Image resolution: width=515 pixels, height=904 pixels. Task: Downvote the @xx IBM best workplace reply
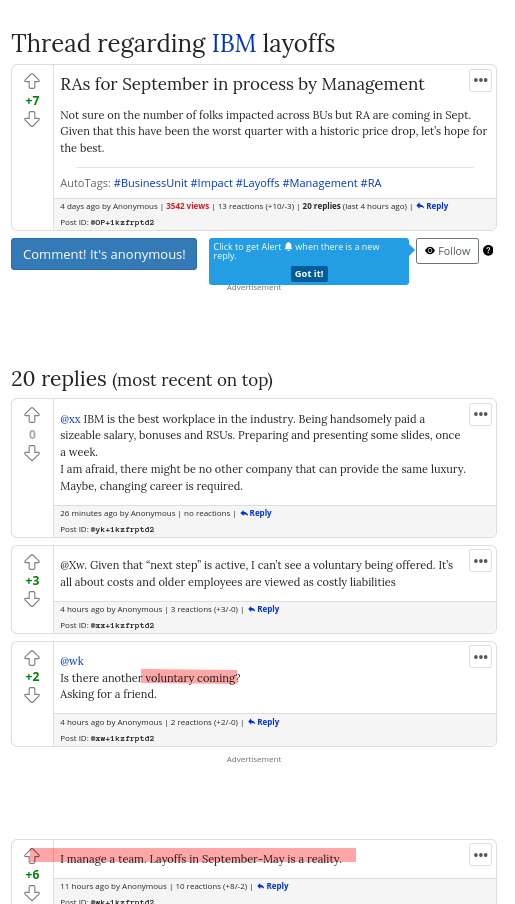pos(32,454)
